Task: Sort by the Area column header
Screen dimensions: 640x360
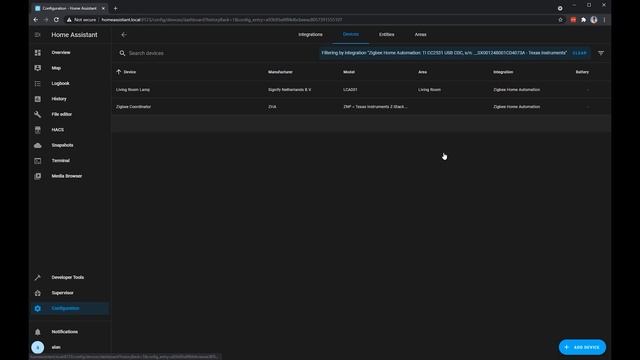Action: [422, 72]
